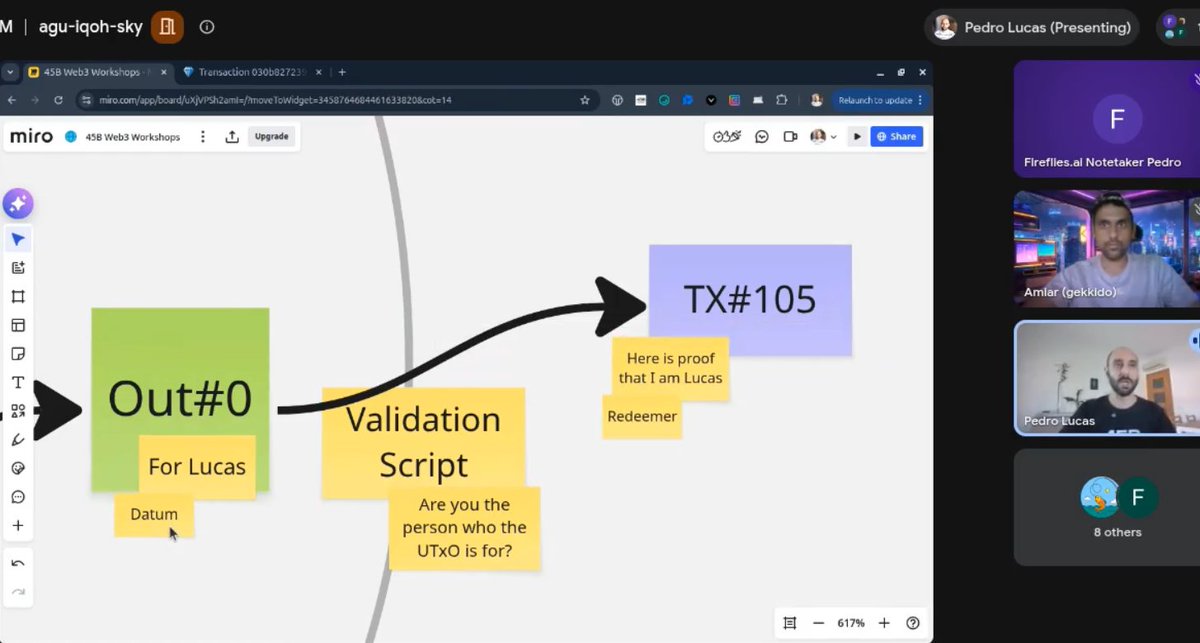Open the Miro AI assistant sparkle button
The width and height of the screenshot is (1200, 643).
click(x=18, y=205)
